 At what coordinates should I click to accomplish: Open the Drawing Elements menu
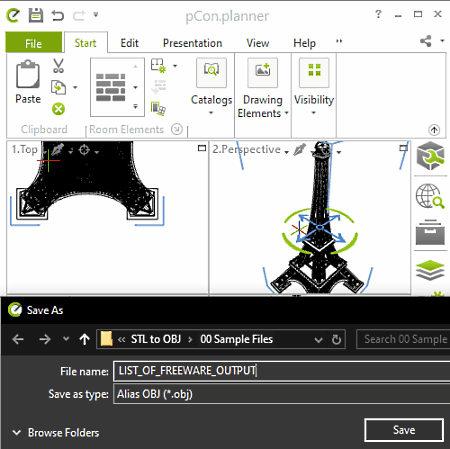pos(263,88)
